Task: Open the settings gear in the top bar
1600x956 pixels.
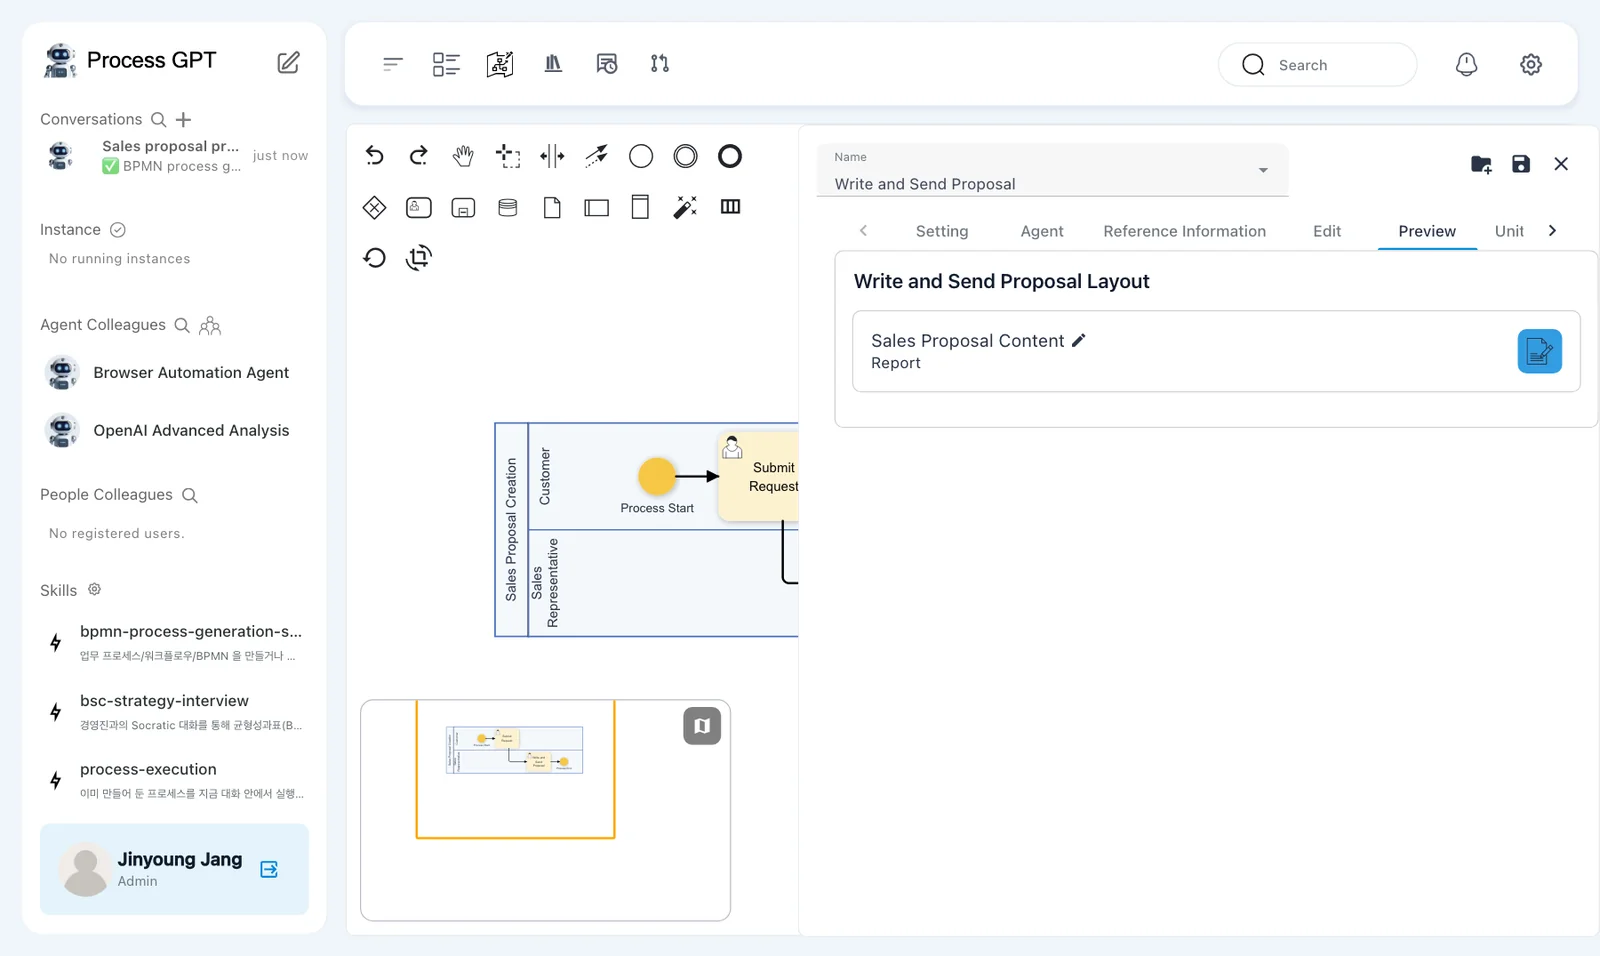Action: [1531, 64]
